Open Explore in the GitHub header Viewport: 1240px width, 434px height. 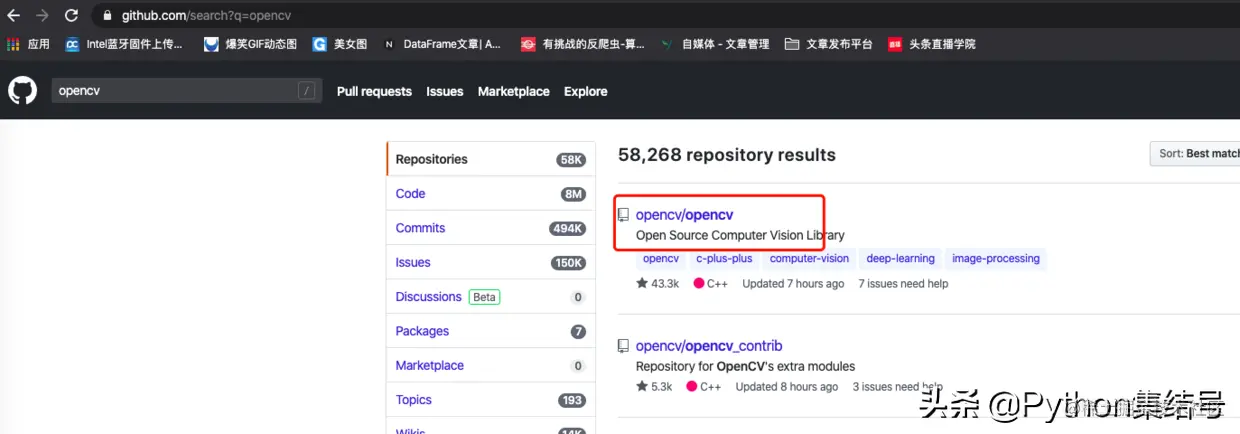pyautogui.click(x=586, y=91)
